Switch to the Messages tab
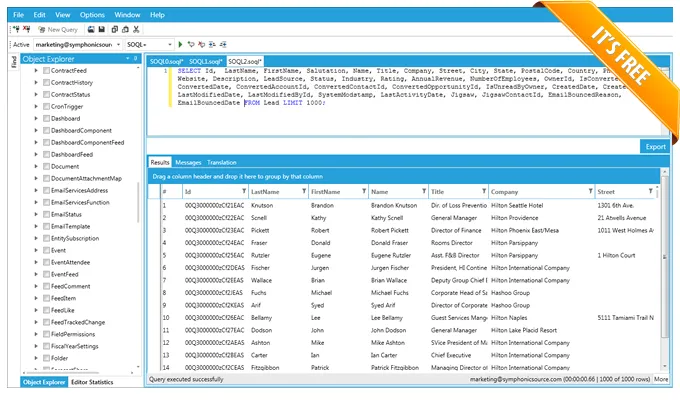Screen dimensions: 680x400 point(188,162)
